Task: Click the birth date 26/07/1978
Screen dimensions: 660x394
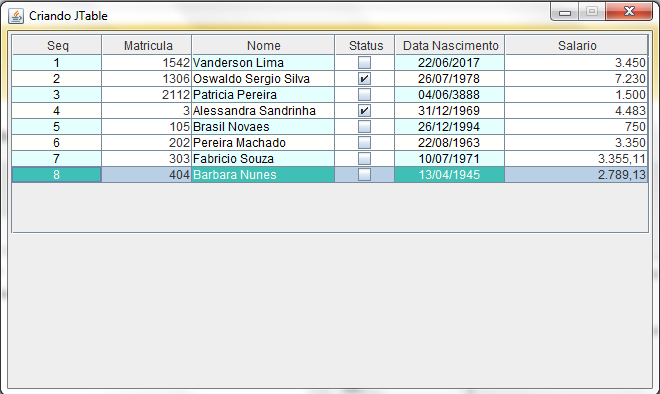Action: point(449,79)
